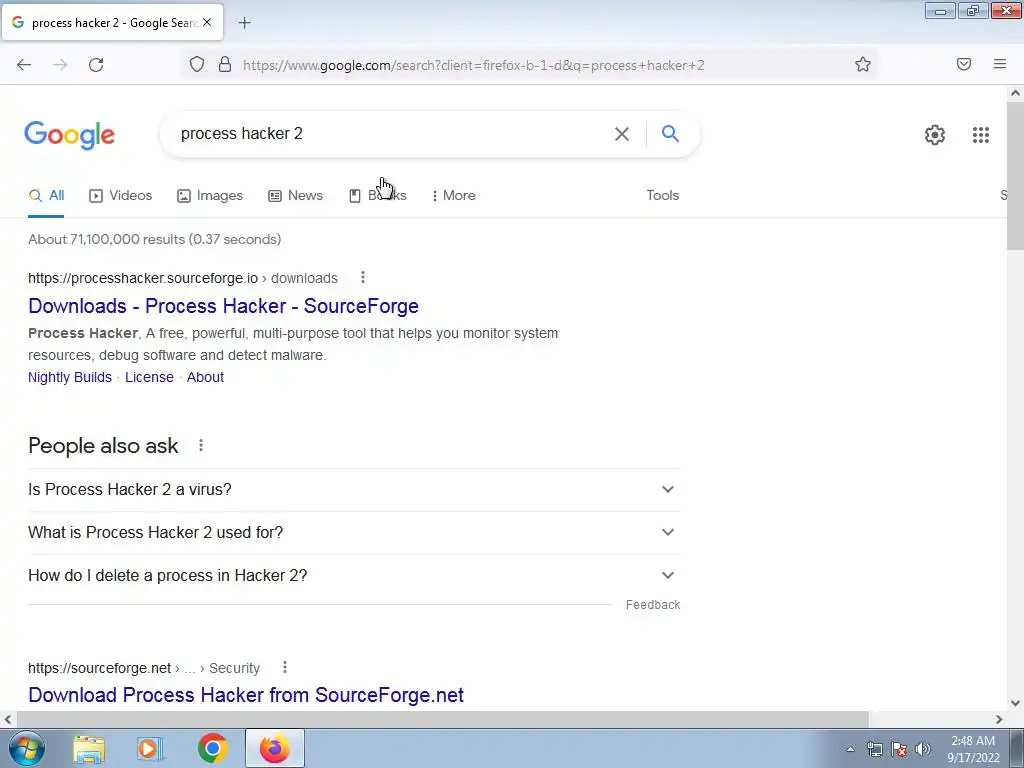
Task: Open options menu for the sourceforge.net result
Action: pos(285,667)
